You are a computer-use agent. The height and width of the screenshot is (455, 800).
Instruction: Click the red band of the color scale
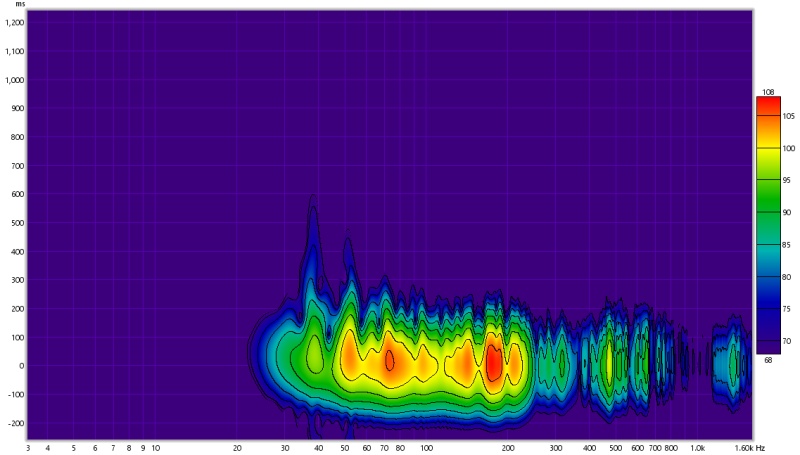click(768, 105)
